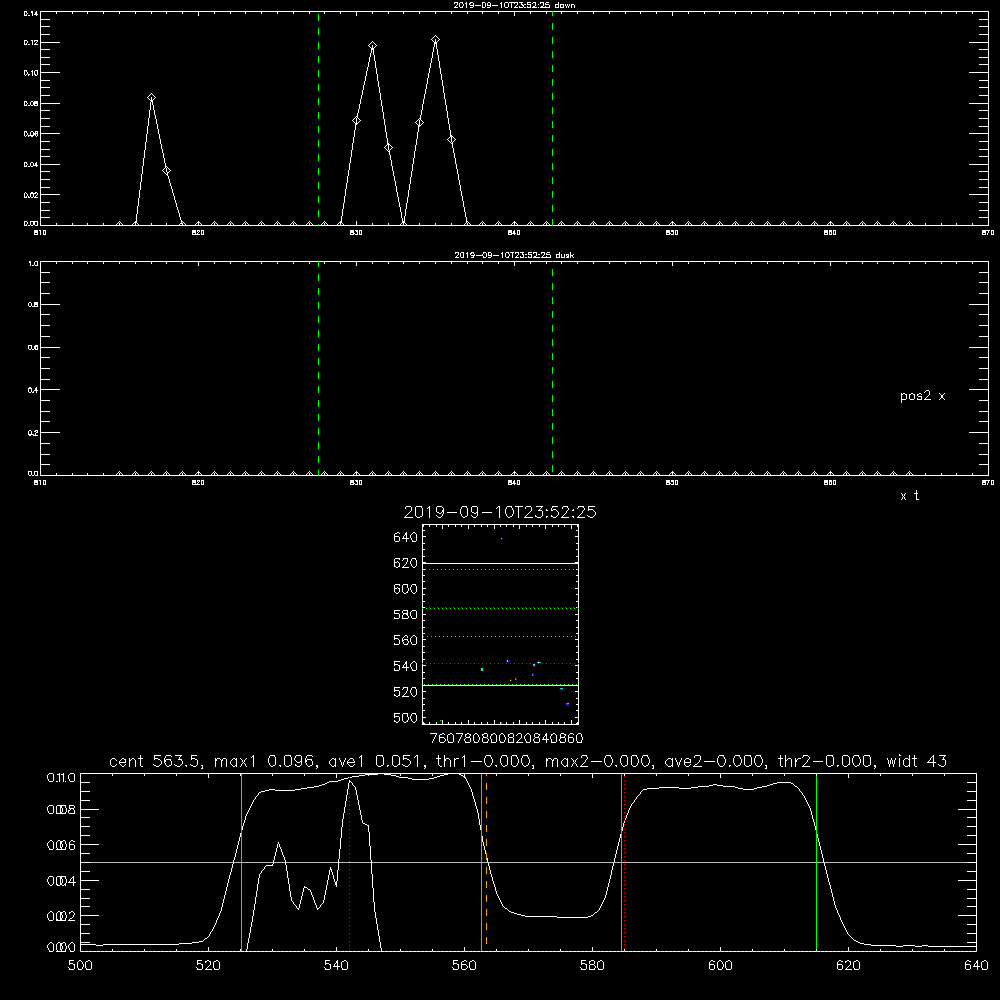This screenshot has height=1000, width=1000.
Task: Click the timestamp title above the small scatter plot
Action: [x=500, y=512]
